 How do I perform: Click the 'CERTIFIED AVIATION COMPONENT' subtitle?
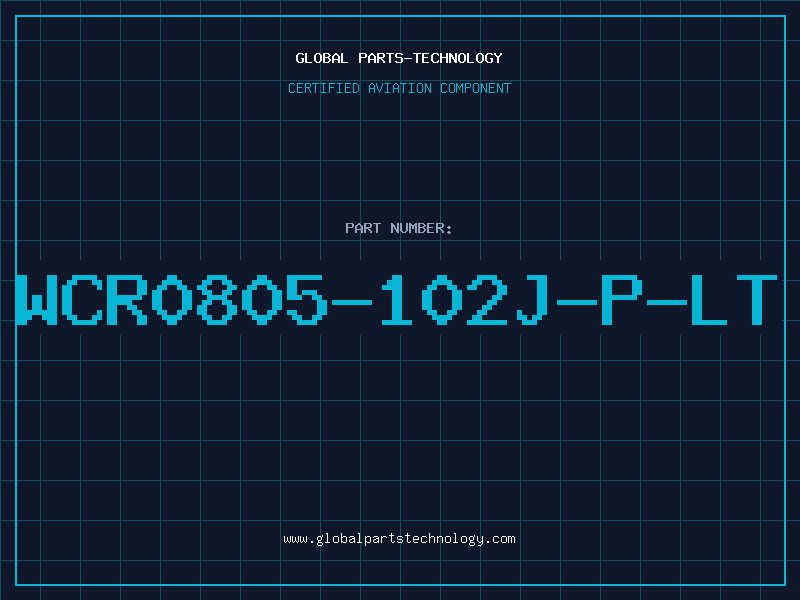point(399,88)
